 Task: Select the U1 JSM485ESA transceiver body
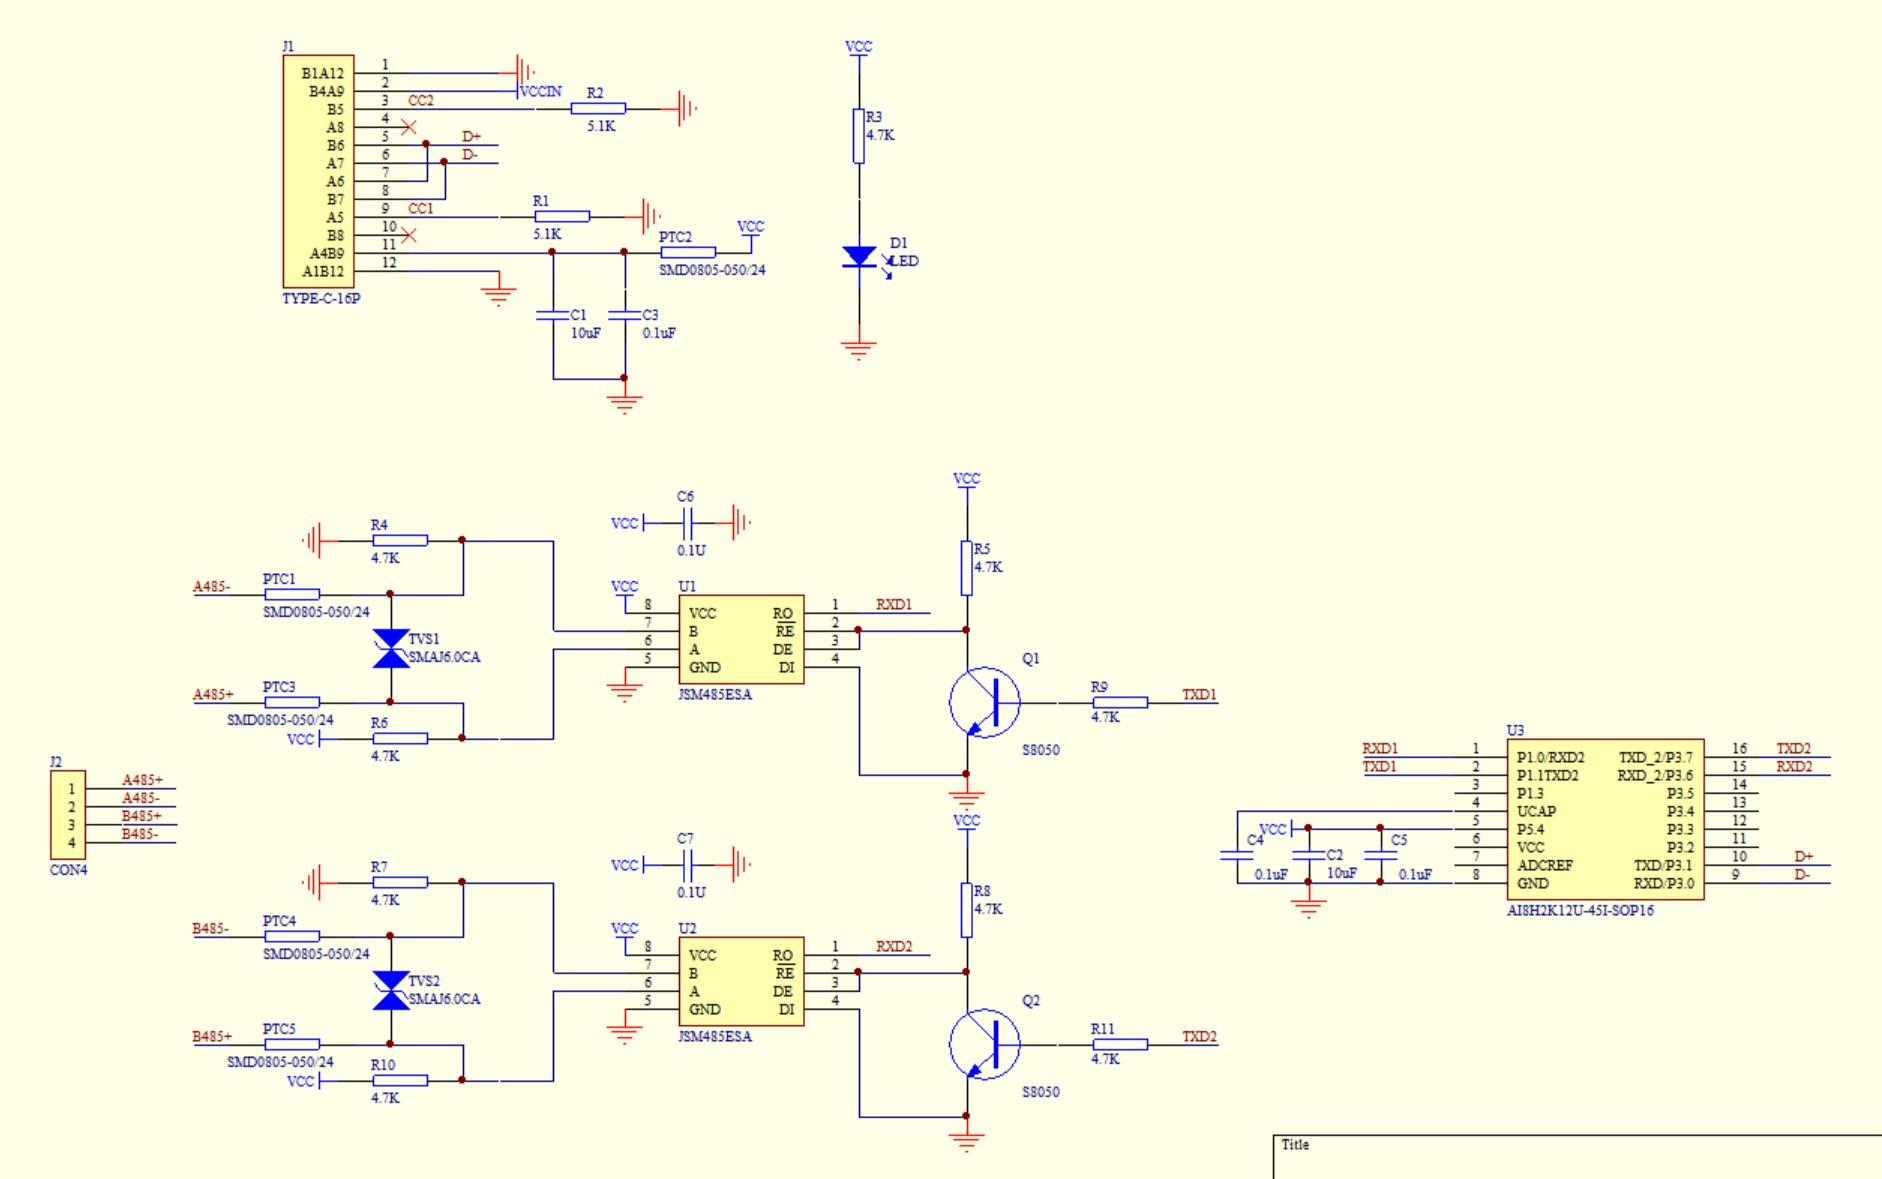click(740, 640)
